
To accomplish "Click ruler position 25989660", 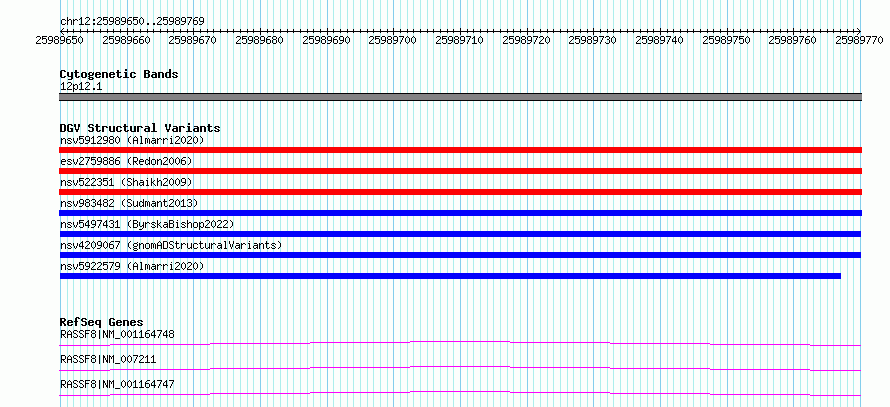I will [x=126, y=40].
